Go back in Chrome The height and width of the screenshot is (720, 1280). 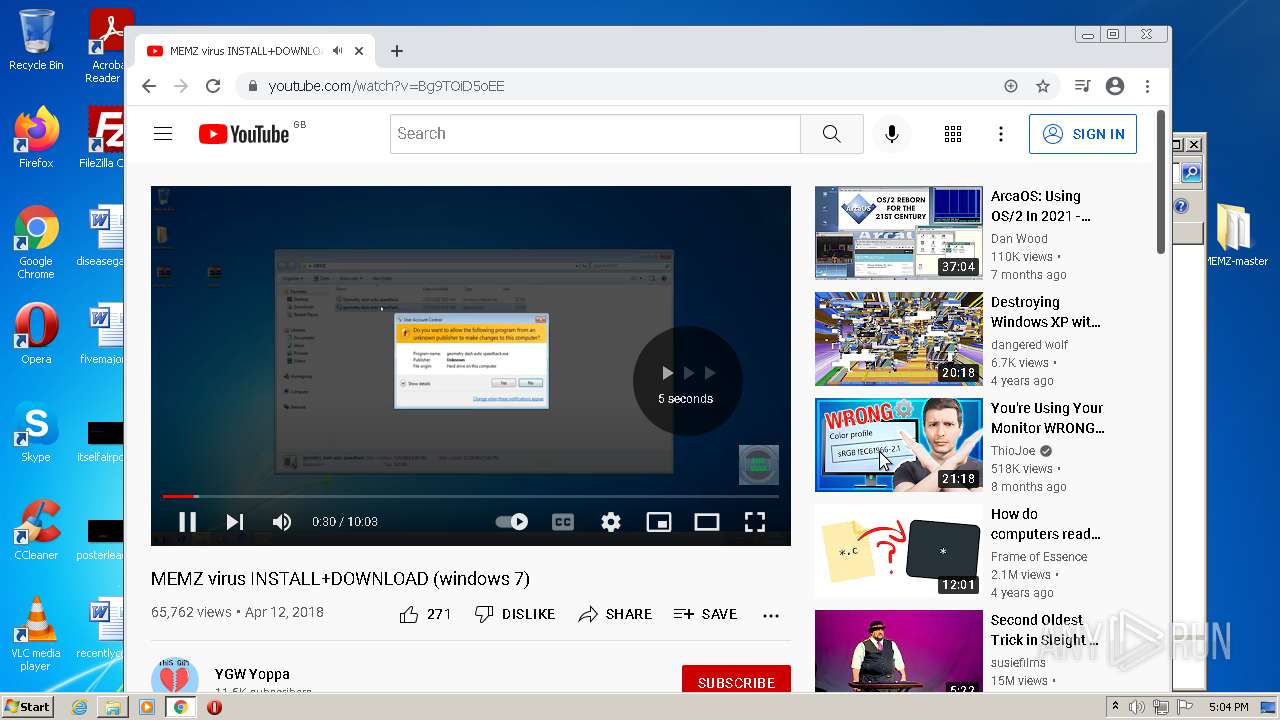(x=149, y=86)
